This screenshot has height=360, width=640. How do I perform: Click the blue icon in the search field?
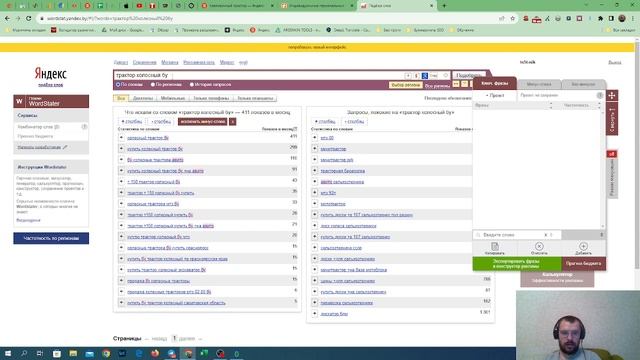point(424,76)
